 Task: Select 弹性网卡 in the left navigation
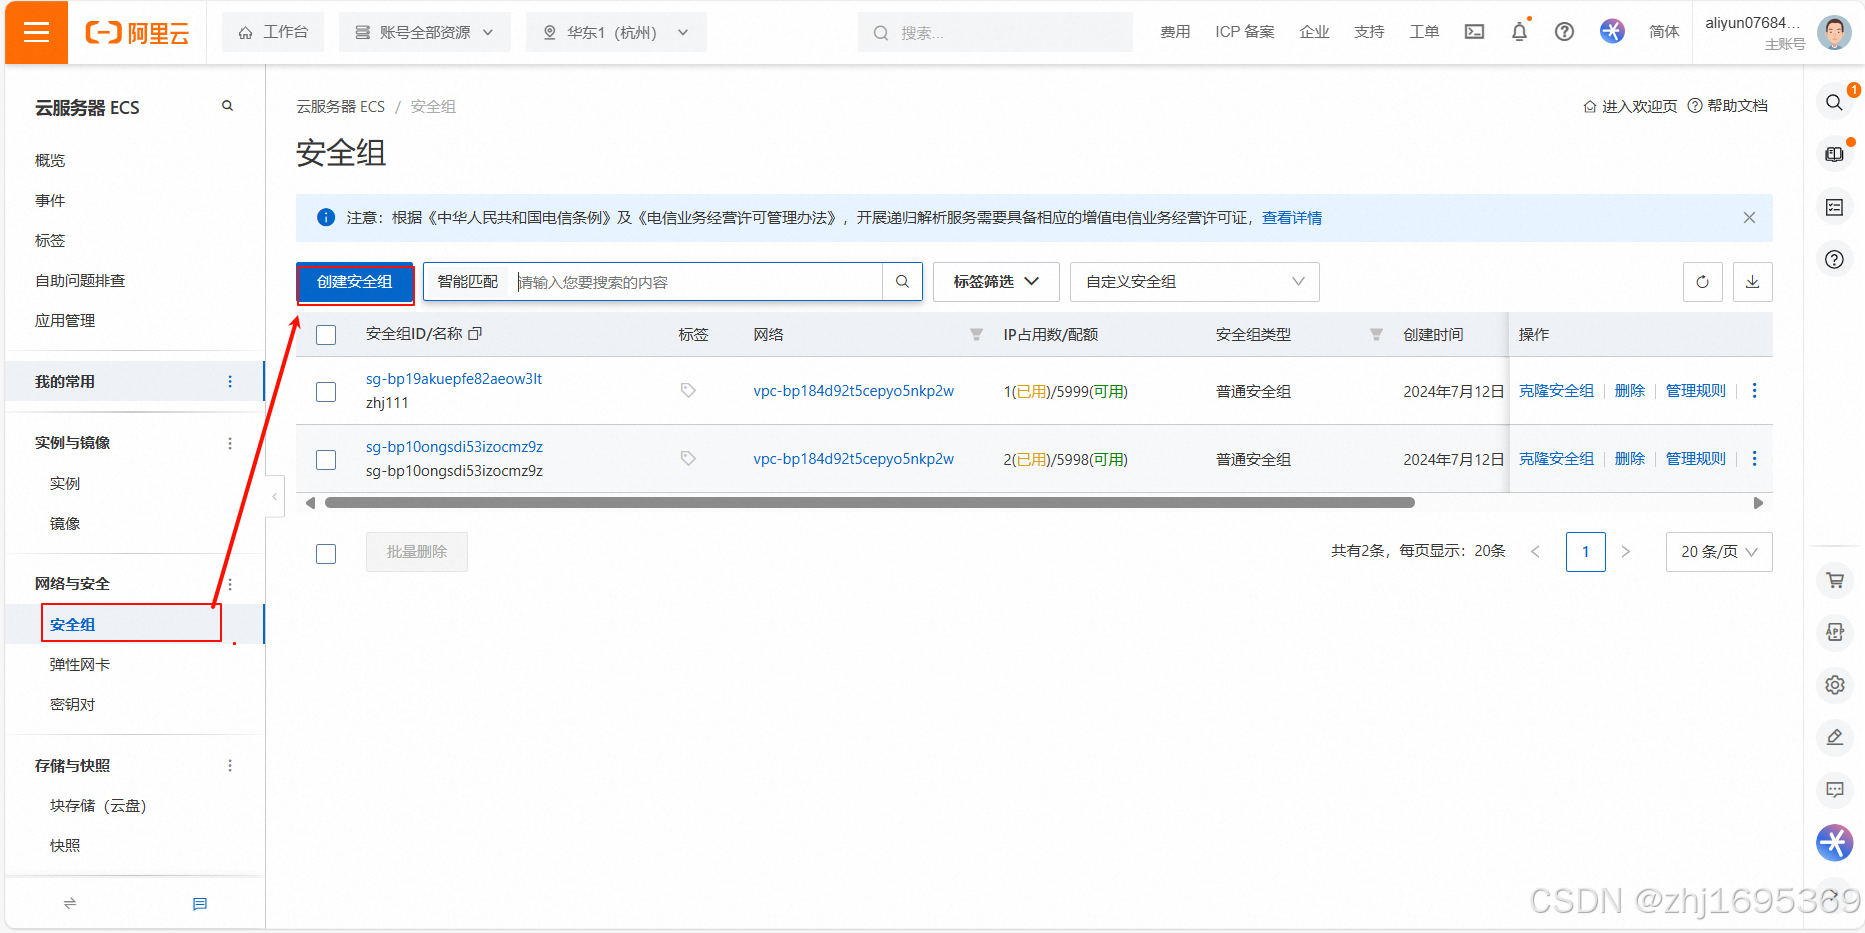80,665
